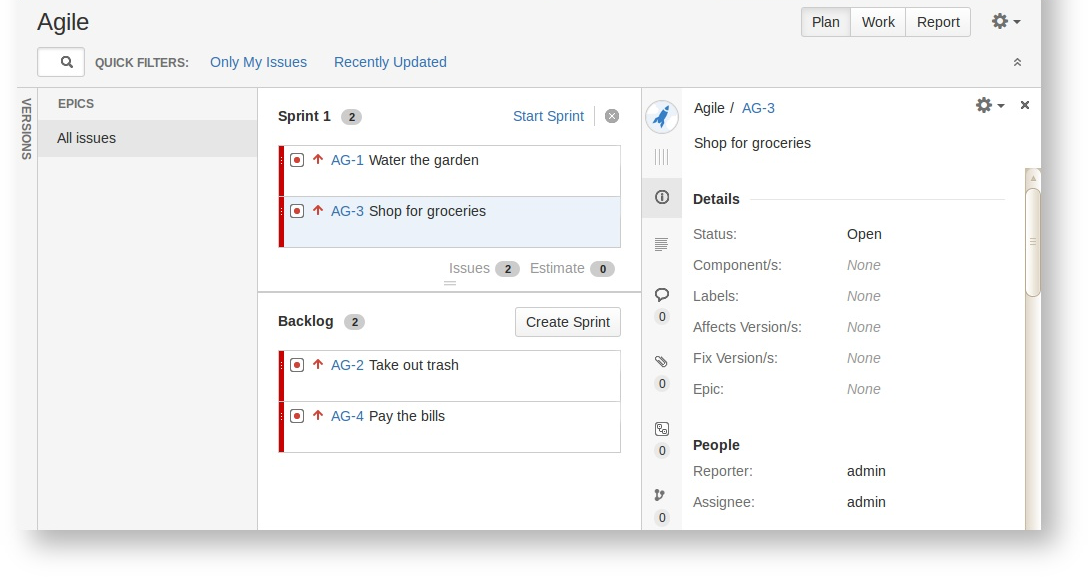Viewport: 1089px width, 578px height.
Task: Click the remove Sprint 1 circle icon
Action: pyautogui.click(x=612, y=116)
